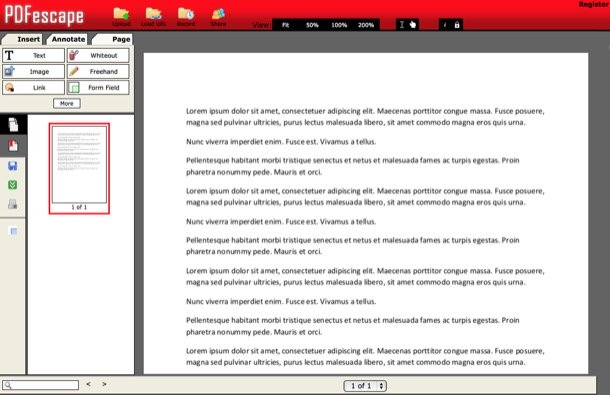Screen dimensions: 610x395
Task: Click the padlock security icon
Action: (457, 25)
